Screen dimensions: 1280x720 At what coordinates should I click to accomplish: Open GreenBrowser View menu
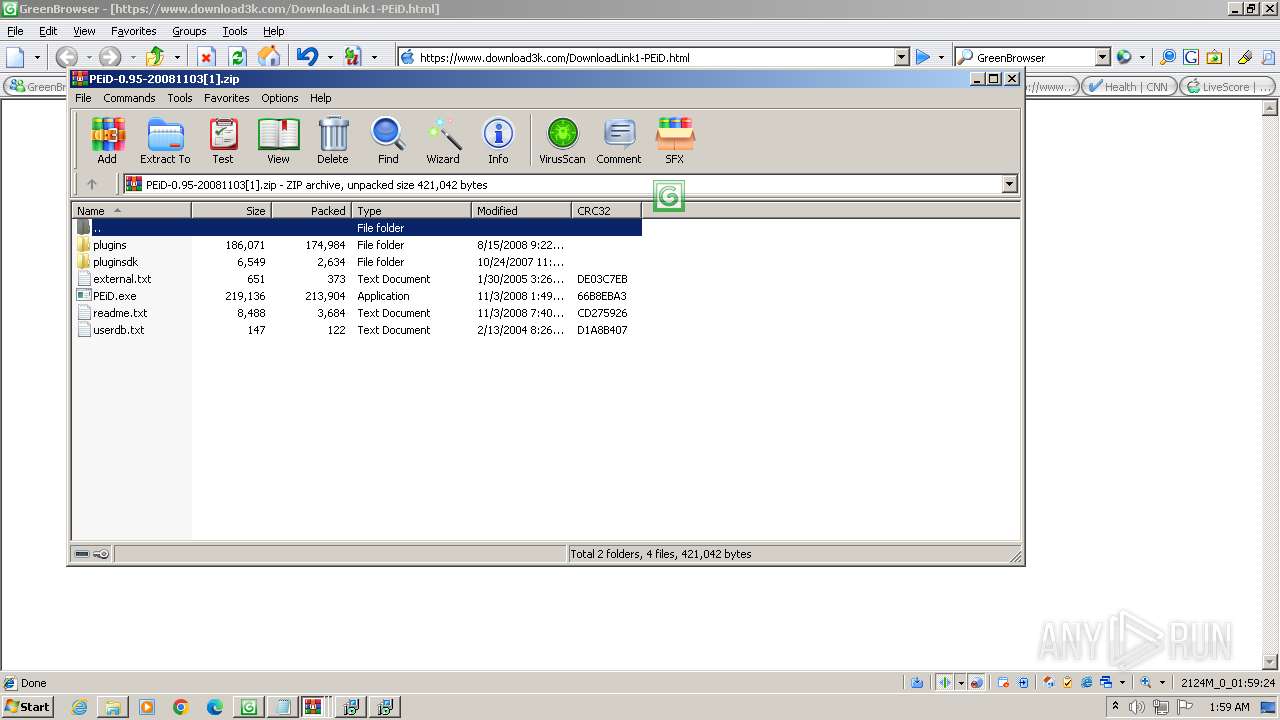click(84, 31)
